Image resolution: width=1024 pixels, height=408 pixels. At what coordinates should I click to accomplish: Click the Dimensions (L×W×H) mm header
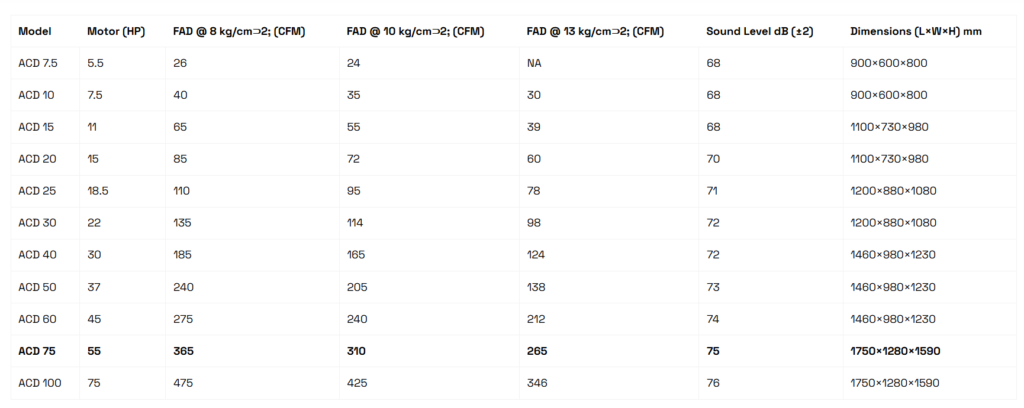click(915, 31)
